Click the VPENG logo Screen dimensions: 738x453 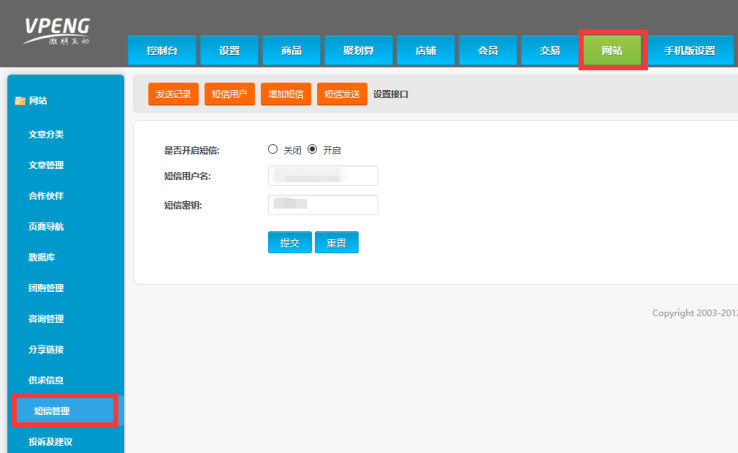coord(57,30)
